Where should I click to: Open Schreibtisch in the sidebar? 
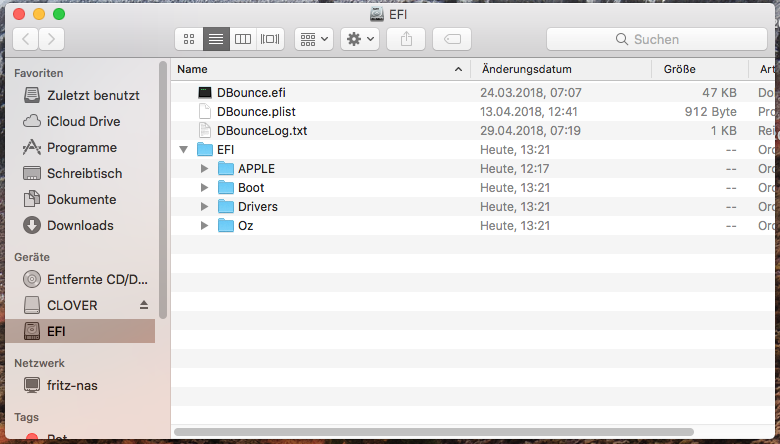[x=82, y=173]
